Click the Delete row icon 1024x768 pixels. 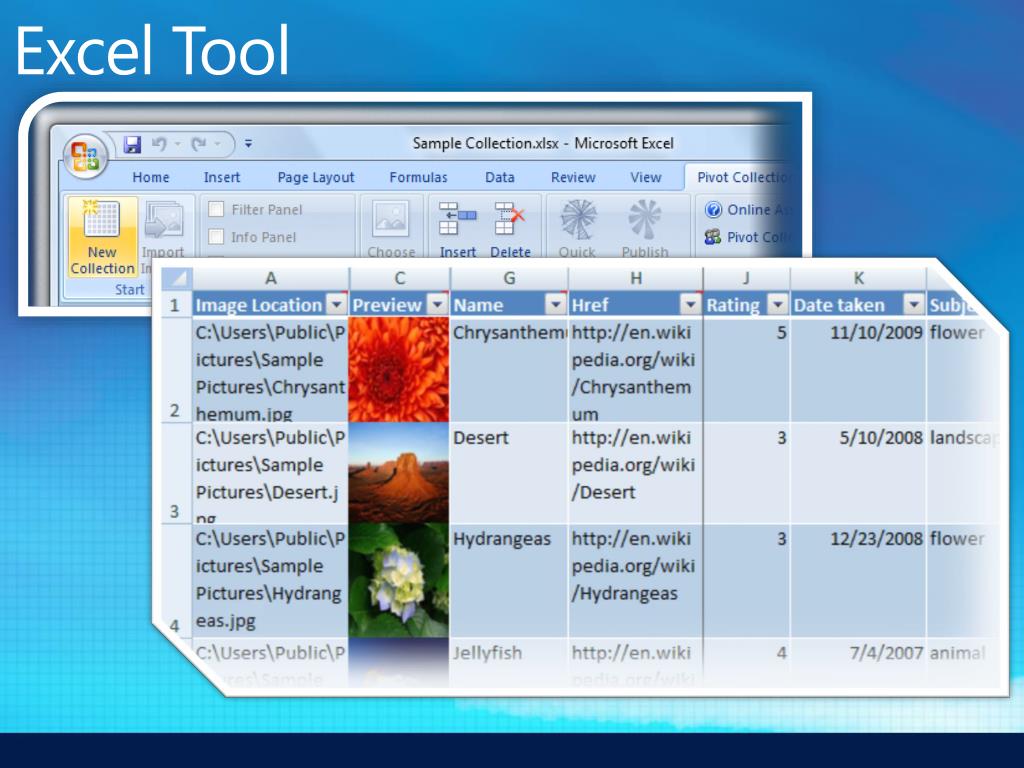[x=510, y=218]
